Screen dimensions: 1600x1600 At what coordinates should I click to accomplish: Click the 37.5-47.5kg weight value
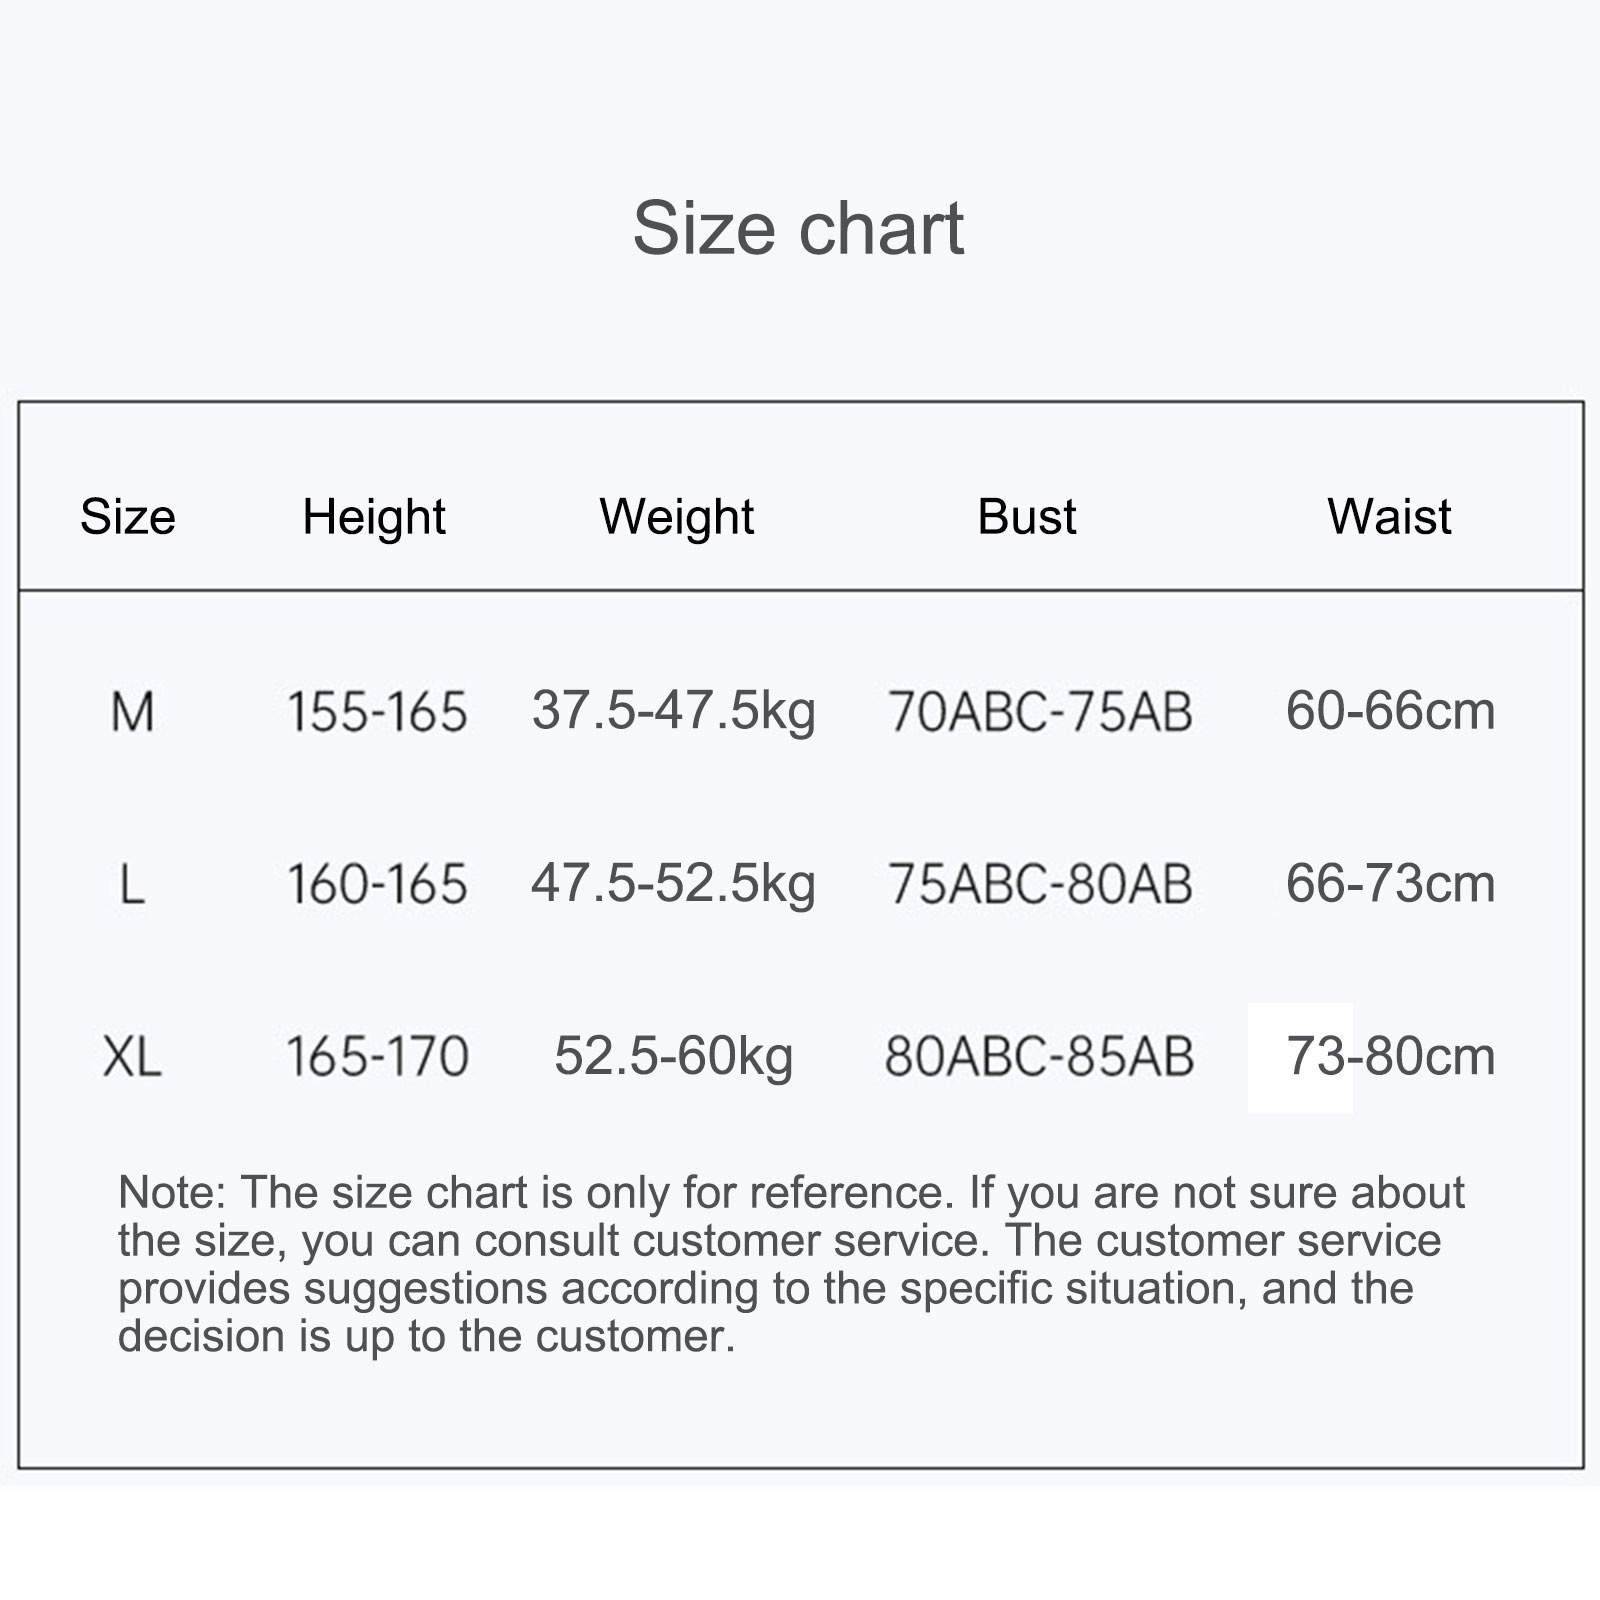[x=673, y=712]
